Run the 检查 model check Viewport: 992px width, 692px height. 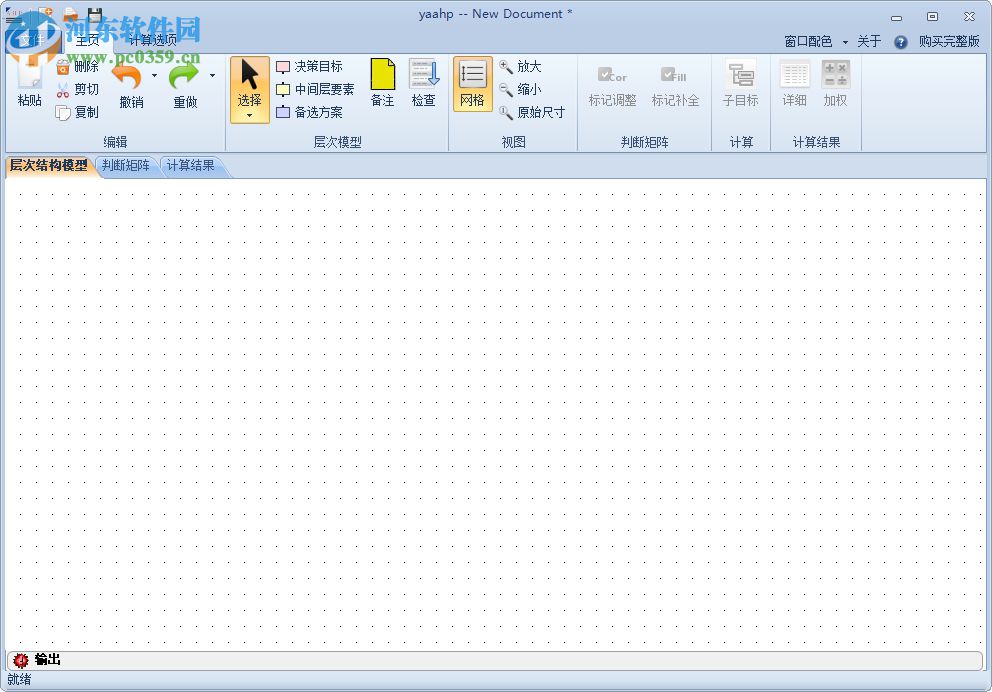pyautogui.click(x=423, y=84)
